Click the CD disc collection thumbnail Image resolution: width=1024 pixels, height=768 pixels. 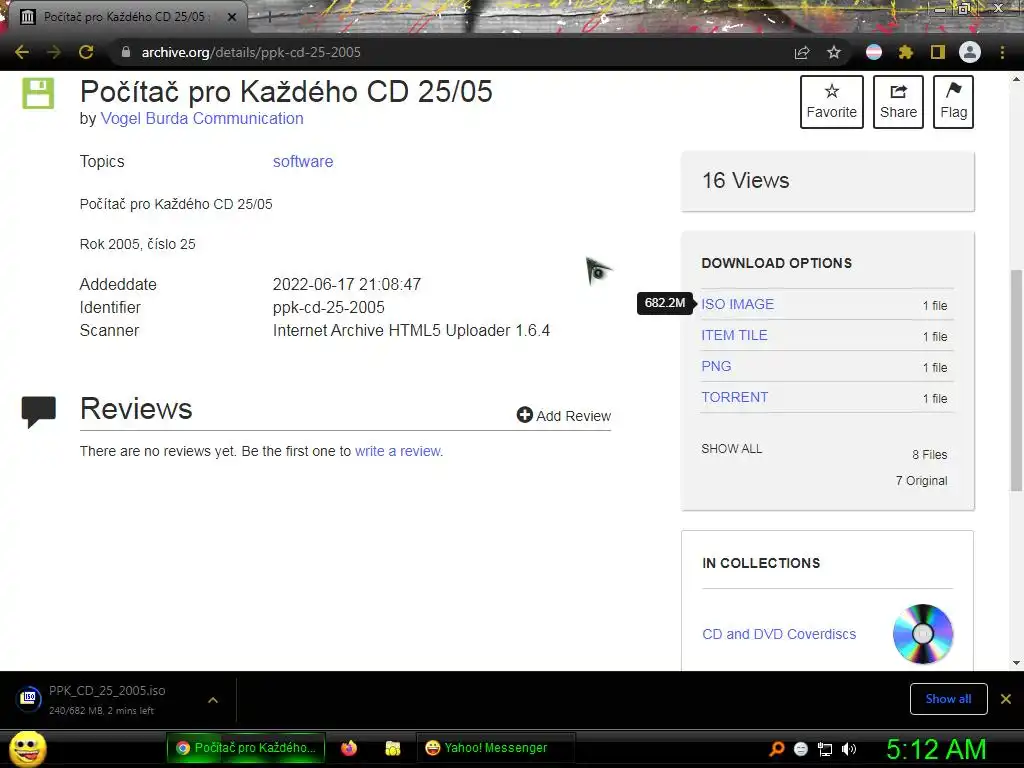tap(923, 633)
